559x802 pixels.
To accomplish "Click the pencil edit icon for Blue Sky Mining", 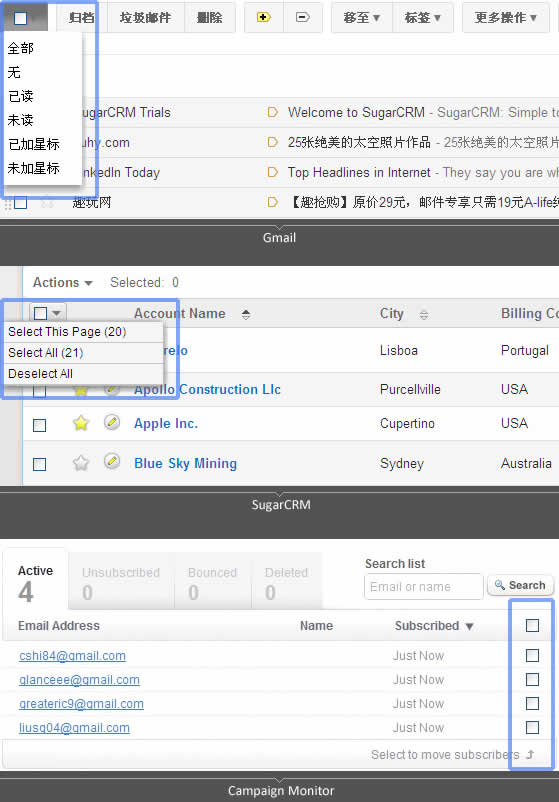I will click(x=112, y=462).
